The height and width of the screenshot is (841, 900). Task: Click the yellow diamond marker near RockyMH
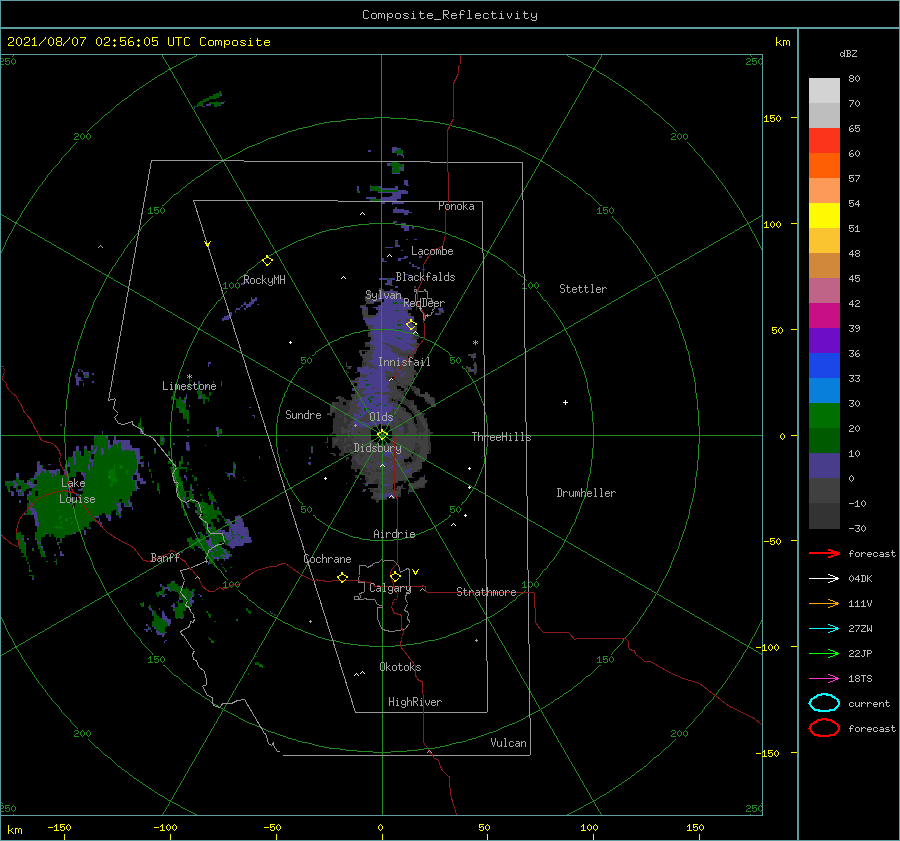(267, 261)
